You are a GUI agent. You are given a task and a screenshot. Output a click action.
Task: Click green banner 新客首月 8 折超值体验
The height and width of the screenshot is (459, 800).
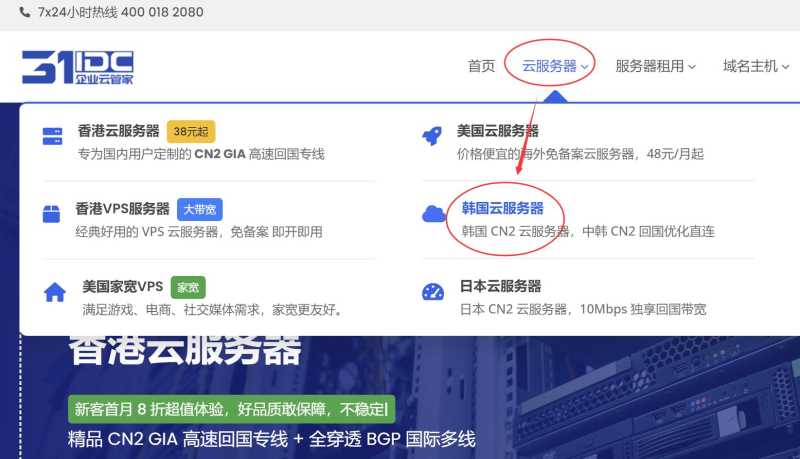pyautogui.click(x=232, y=409)
